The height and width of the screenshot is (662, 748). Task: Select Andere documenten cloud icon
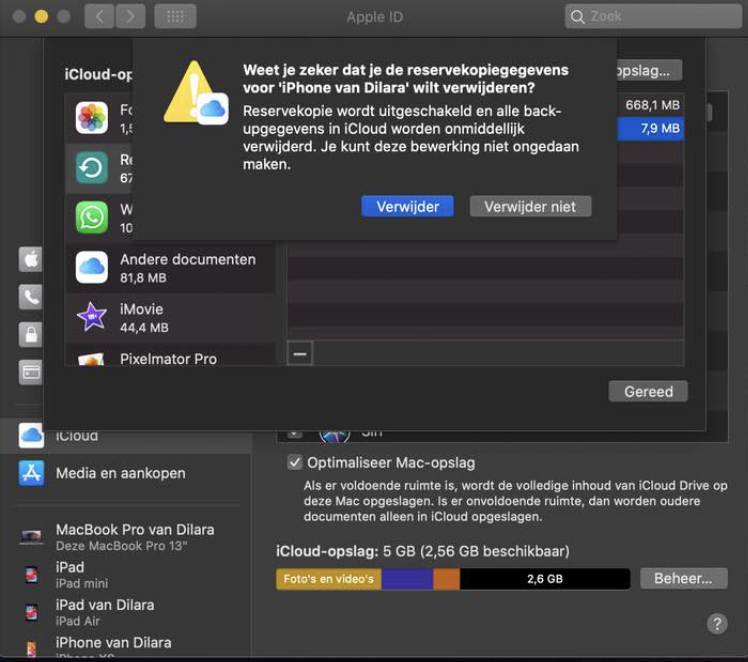click(92, 267)
